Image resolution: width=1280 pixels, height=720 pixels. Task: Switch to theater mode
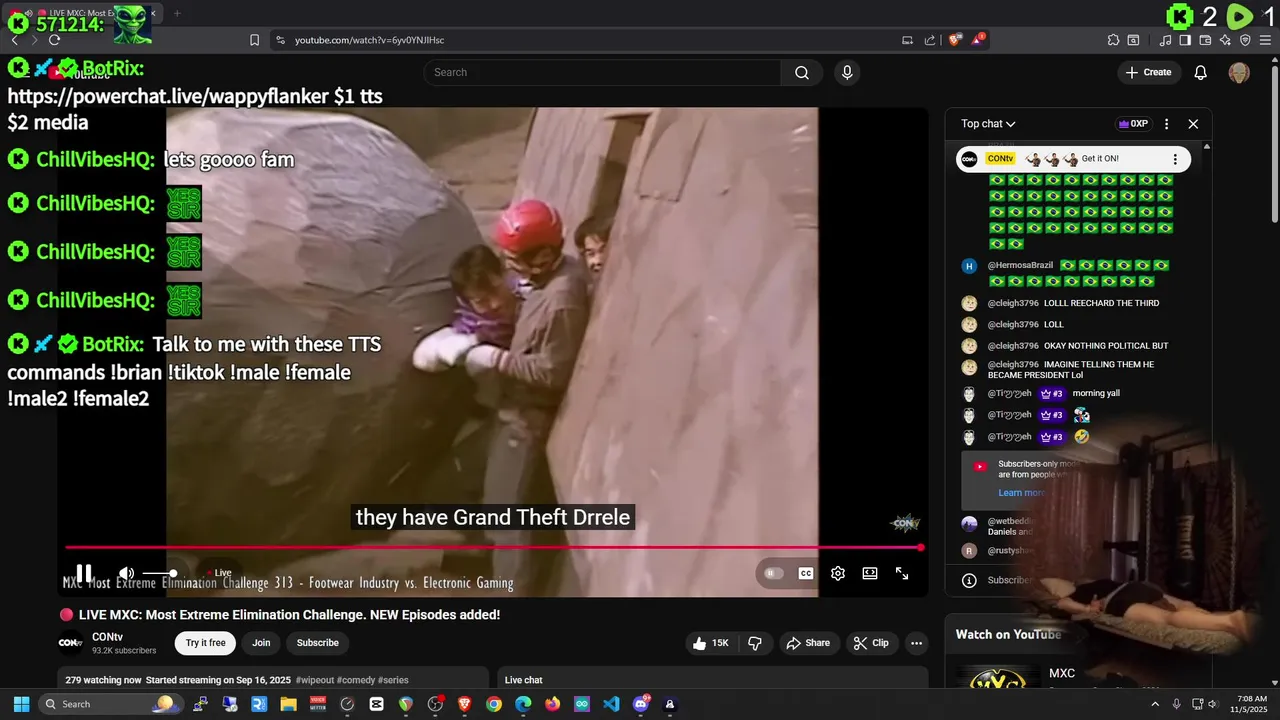pos(870,573)
